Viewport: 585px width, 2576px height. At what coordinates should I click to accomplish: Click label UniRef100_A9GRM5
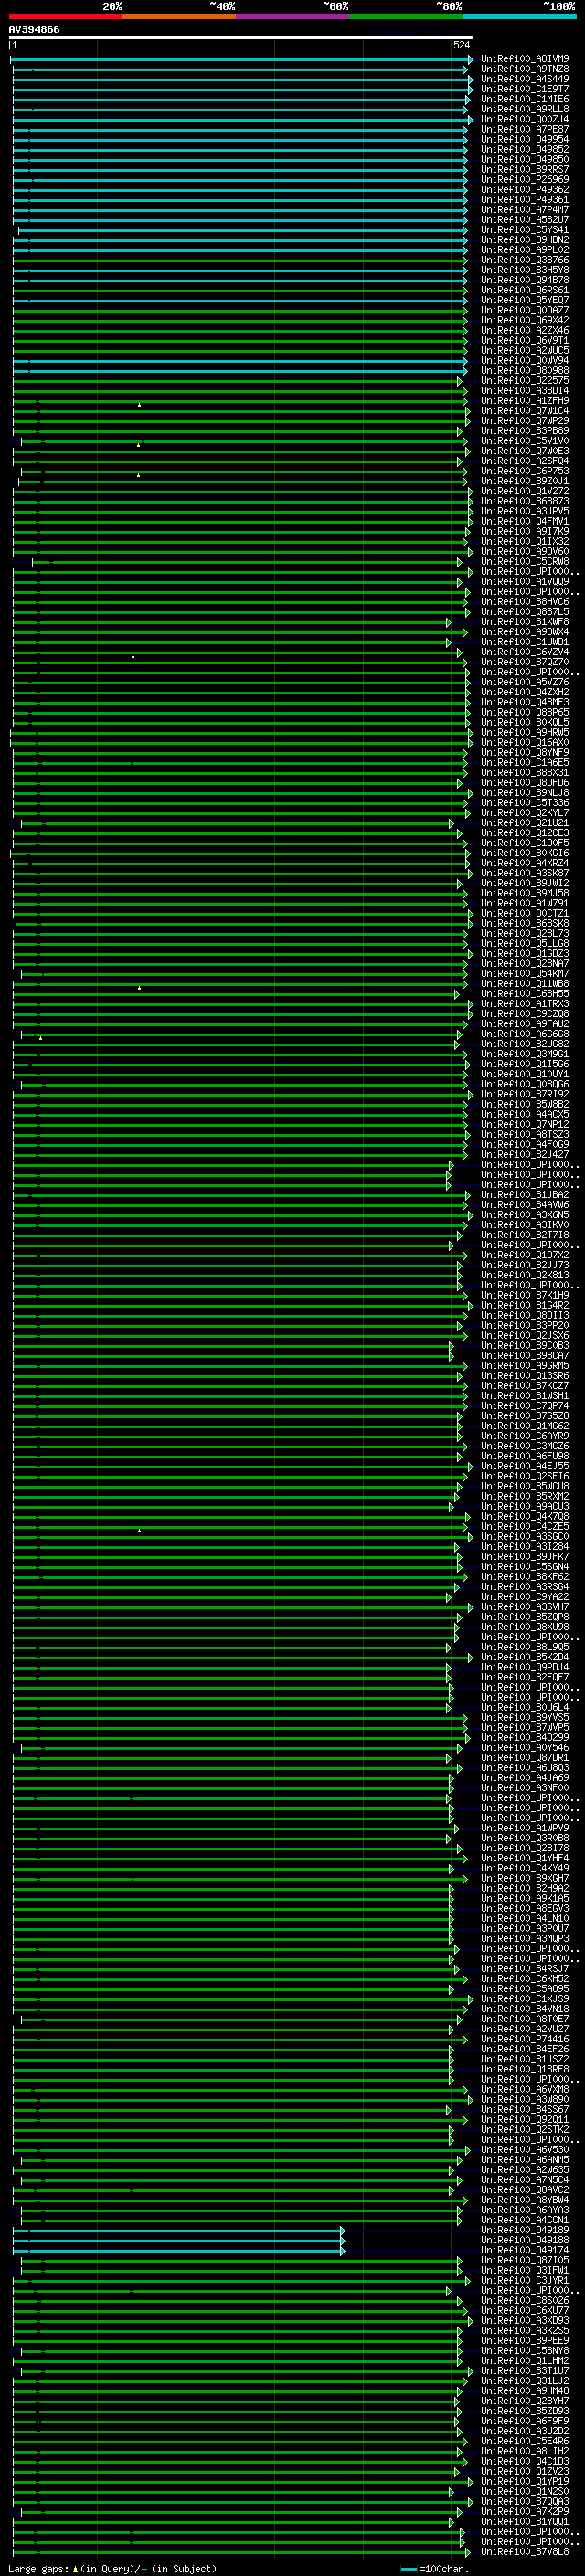(x=525, y=1366)
